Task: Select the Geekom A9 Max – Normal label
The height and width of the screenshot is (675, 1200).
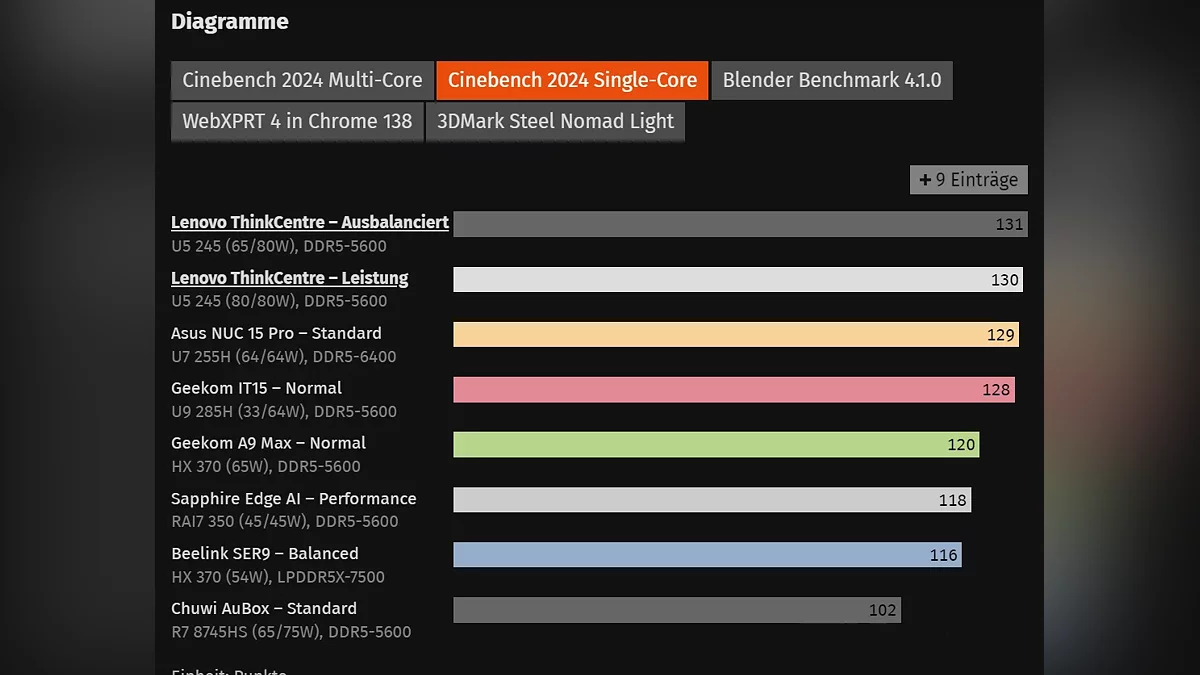Action: [x=268, y=443]
